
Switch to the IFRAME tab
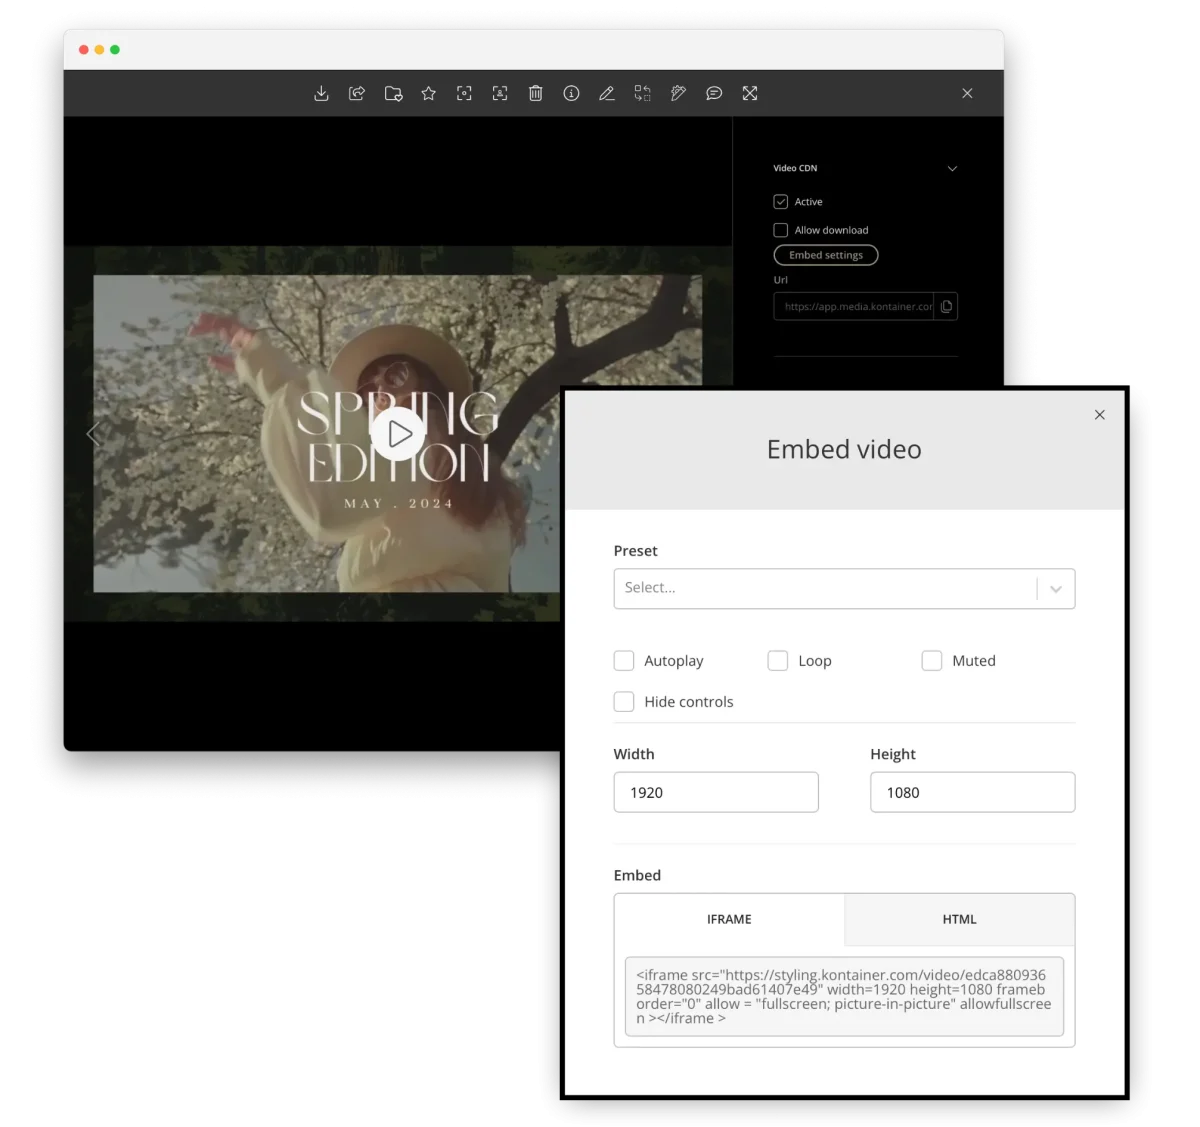[x=729, y=919]
